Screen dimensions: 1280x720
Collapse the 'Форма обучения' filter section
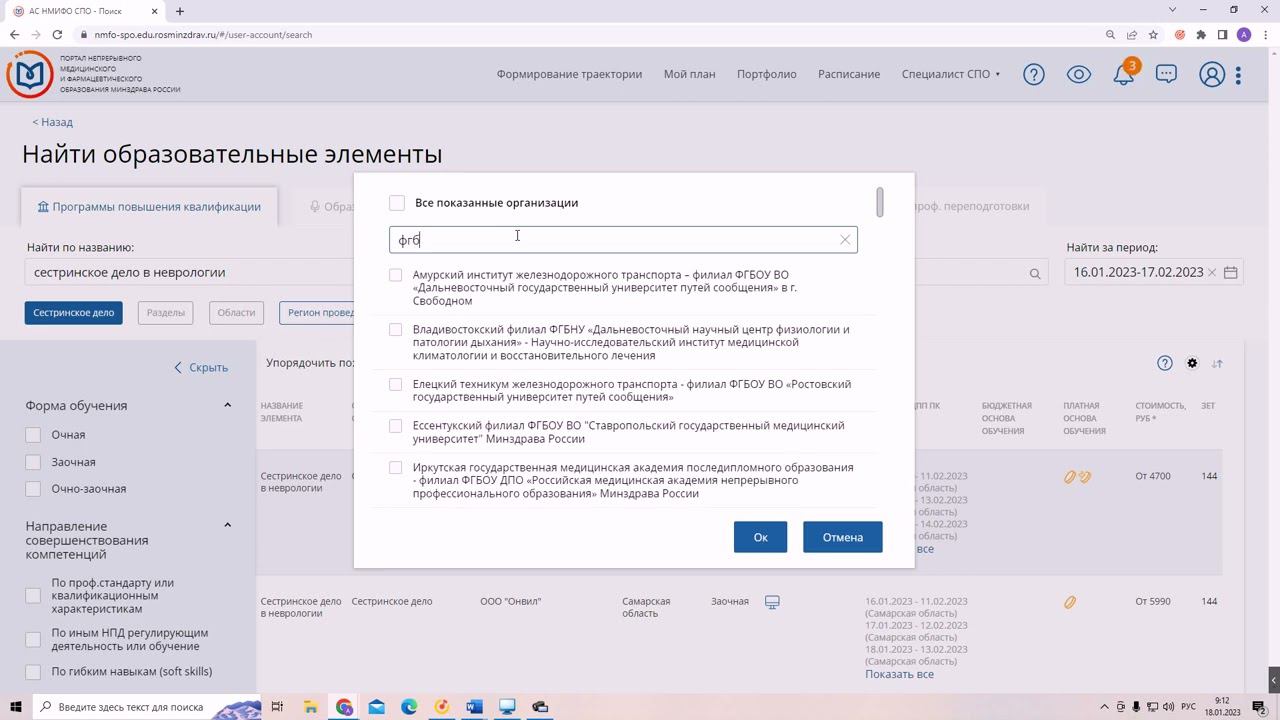[227, 405]
